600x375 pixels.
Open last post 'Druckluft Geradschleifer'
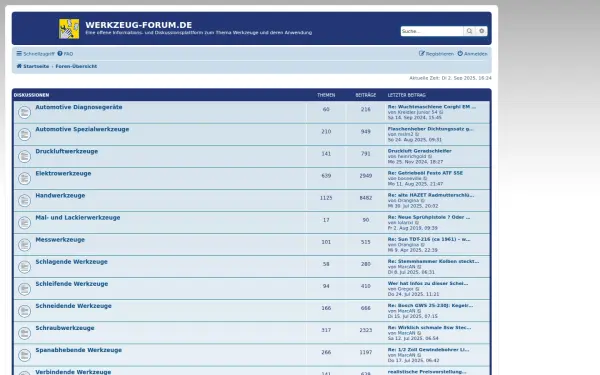419,151
